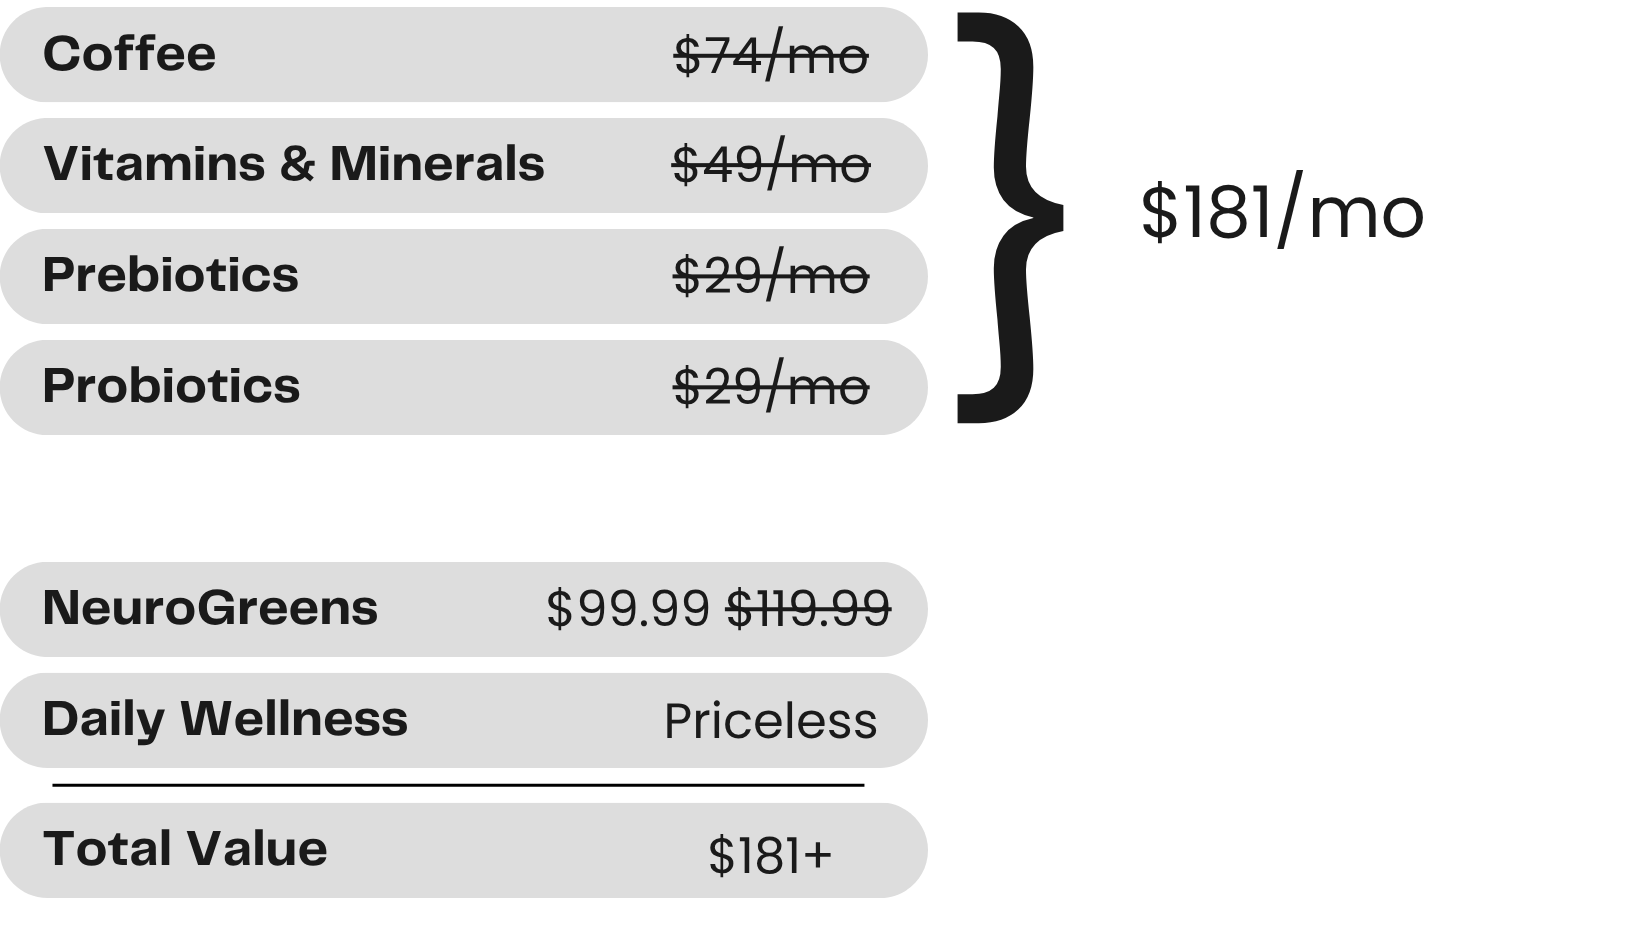This screenshot has width=1647, height=928.
Task: Click the NeuroGreens product name
Action: [x=210, y=608]
